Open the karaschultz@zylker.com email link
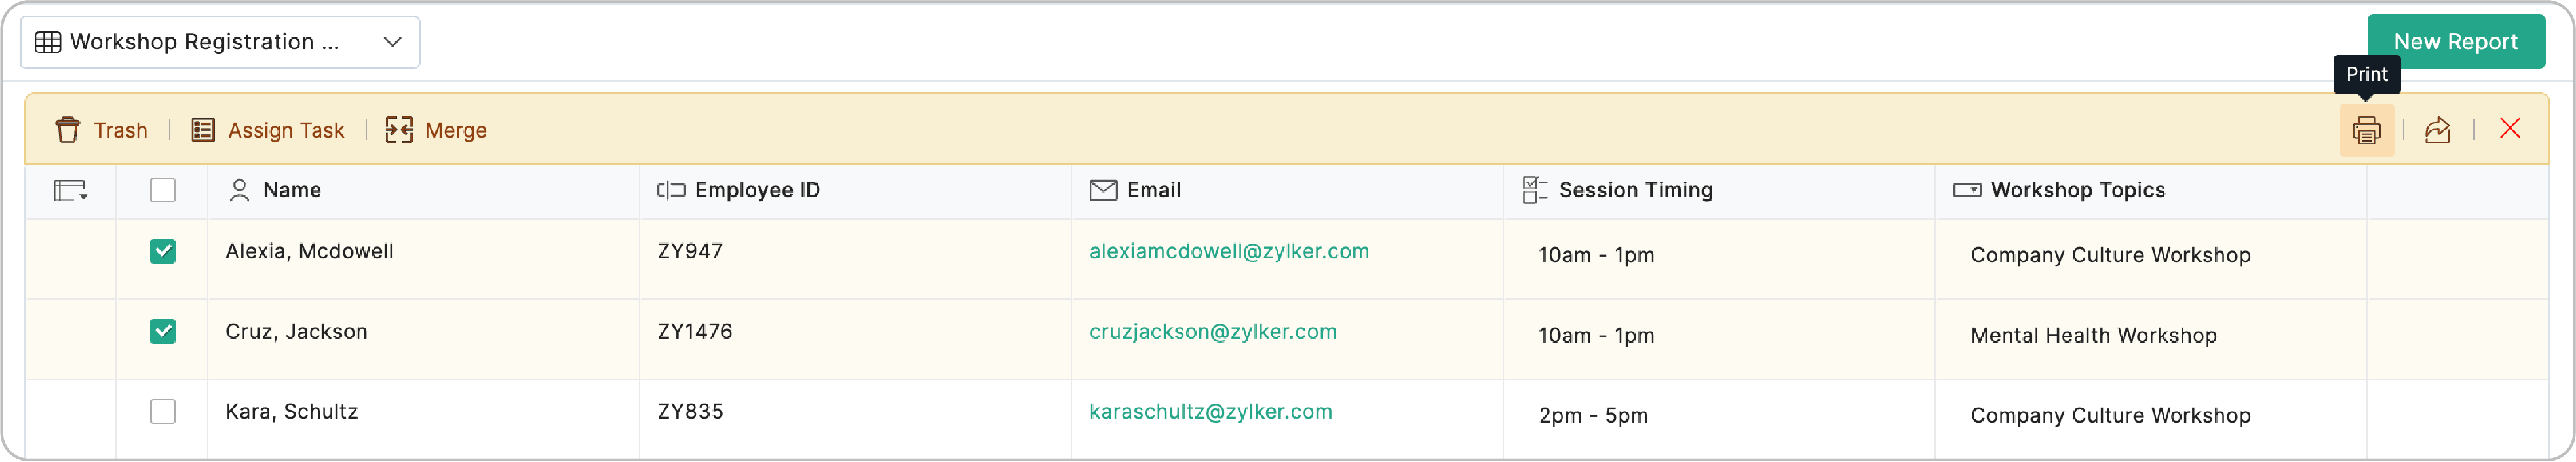Image resolution: width=2576 pixels, height=462 pixels. [x=1210, y=411]
